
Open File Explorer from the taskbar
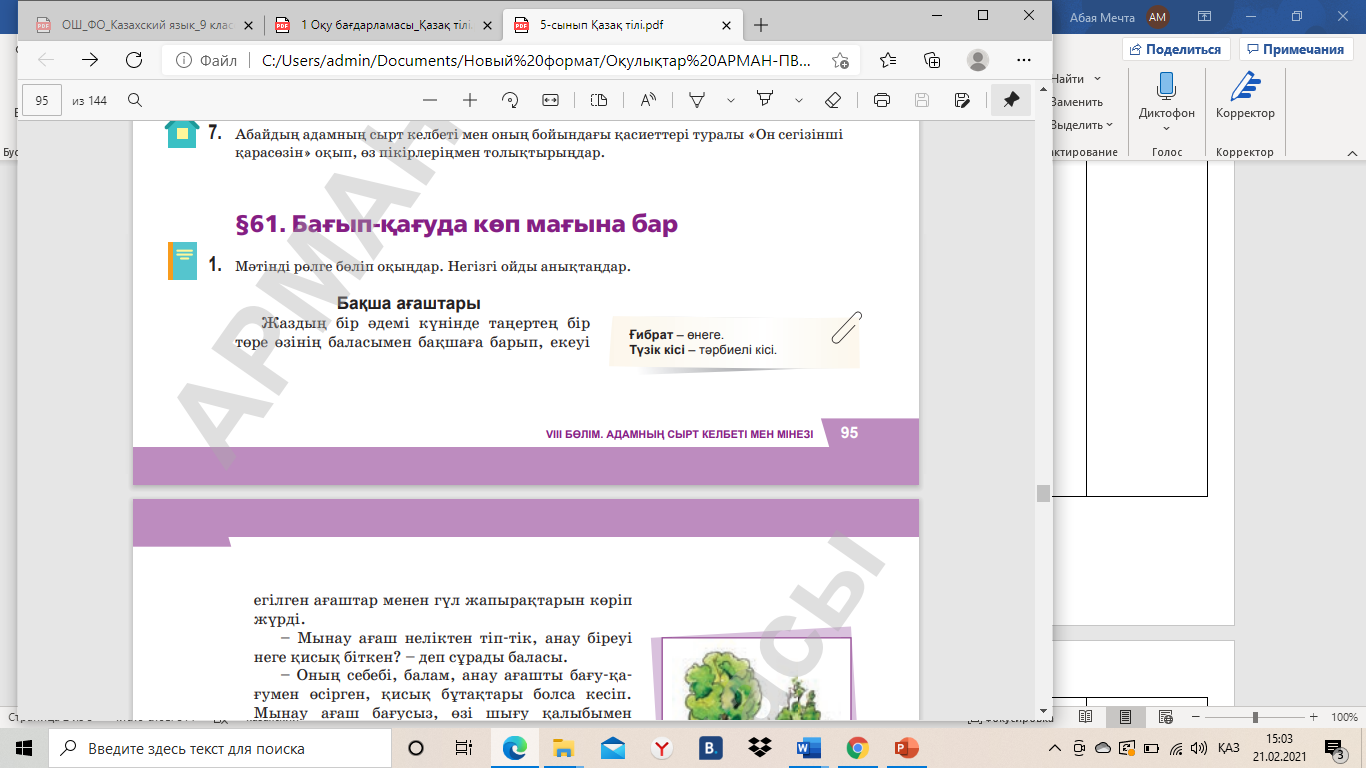564,748
